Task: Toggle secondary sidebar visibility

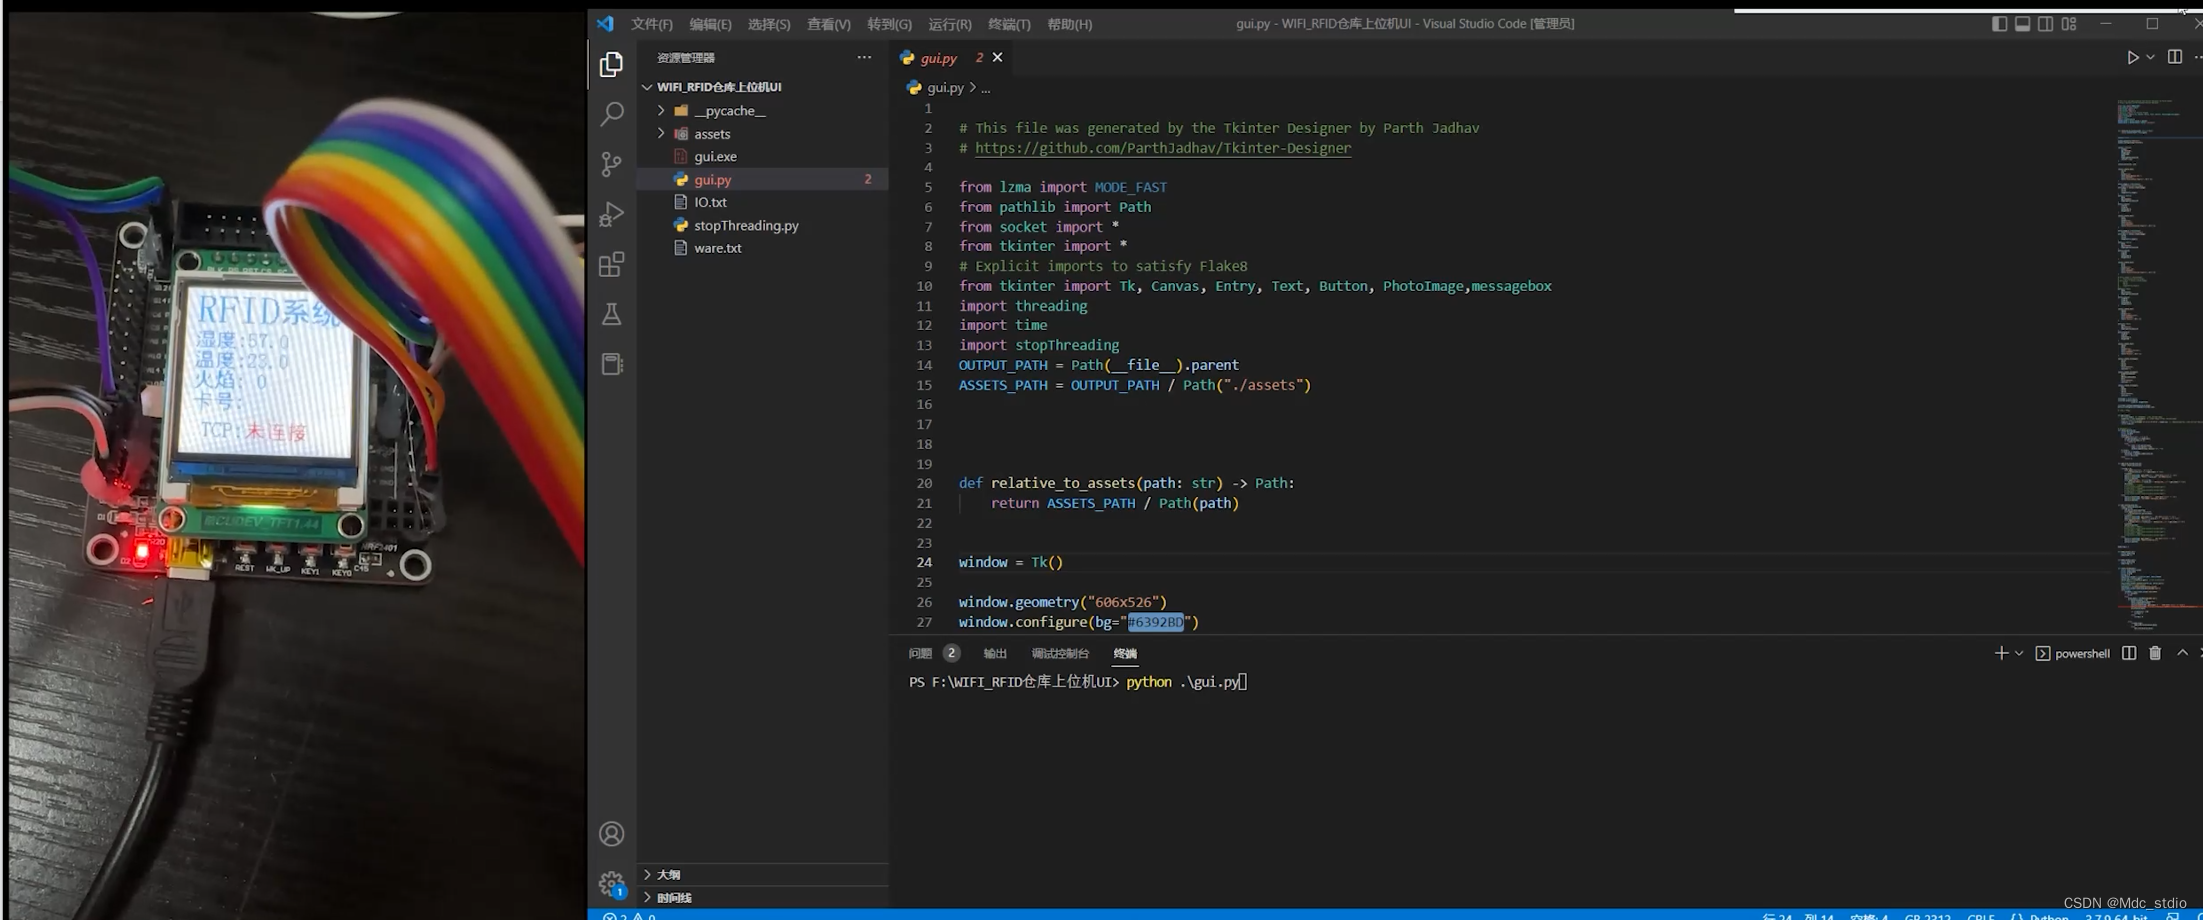Action: (2045, 23)
